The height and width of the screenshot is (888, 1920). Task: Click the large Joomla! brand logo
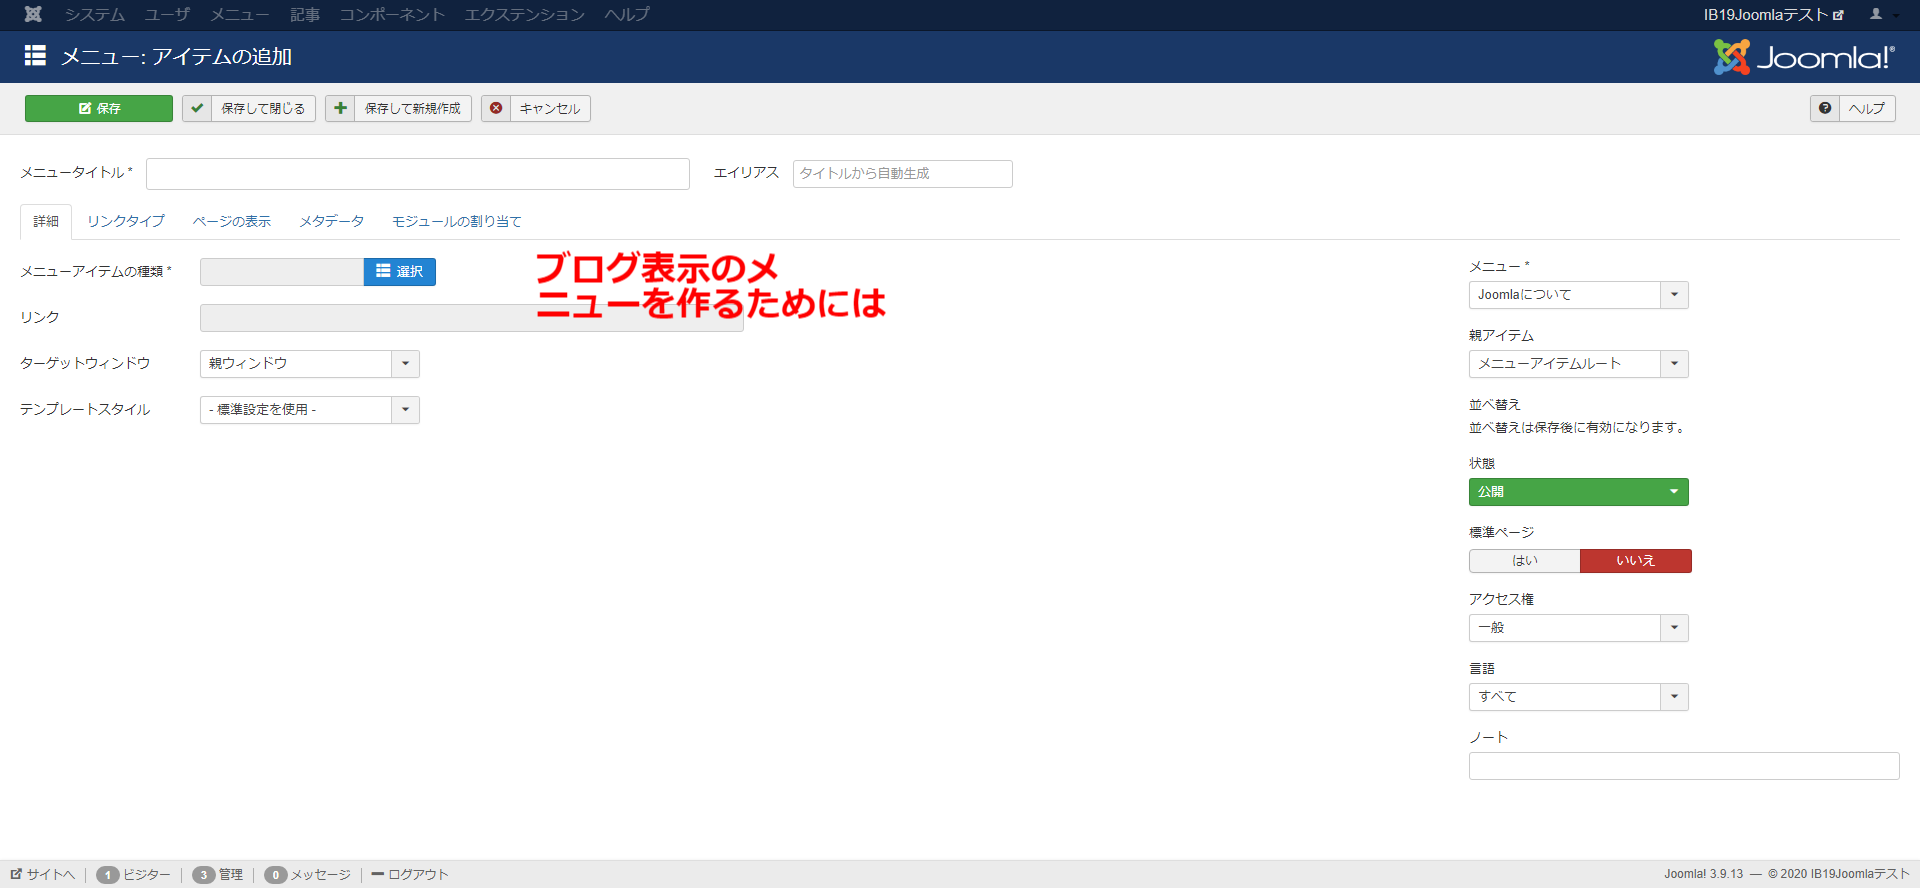tap(1804, 57)
